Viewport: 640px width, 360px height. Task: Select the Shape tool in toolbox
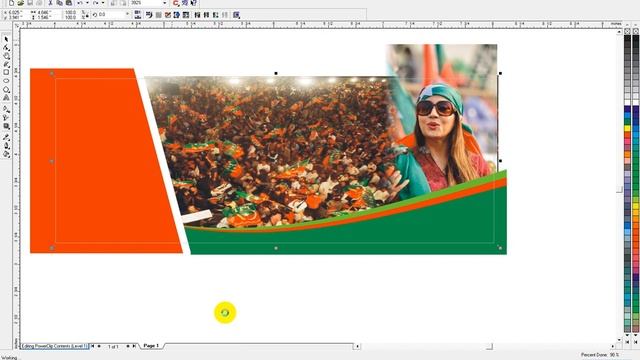[6, 48]
